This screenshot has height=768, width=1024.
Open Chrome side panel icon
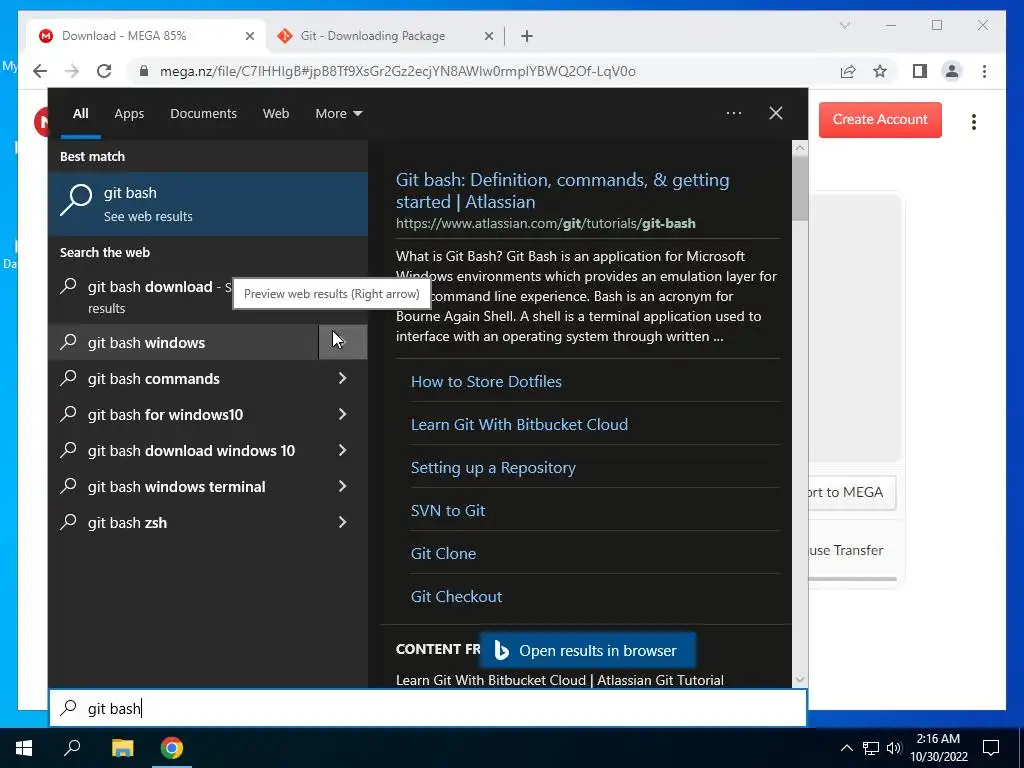click(x=920, y=71)
